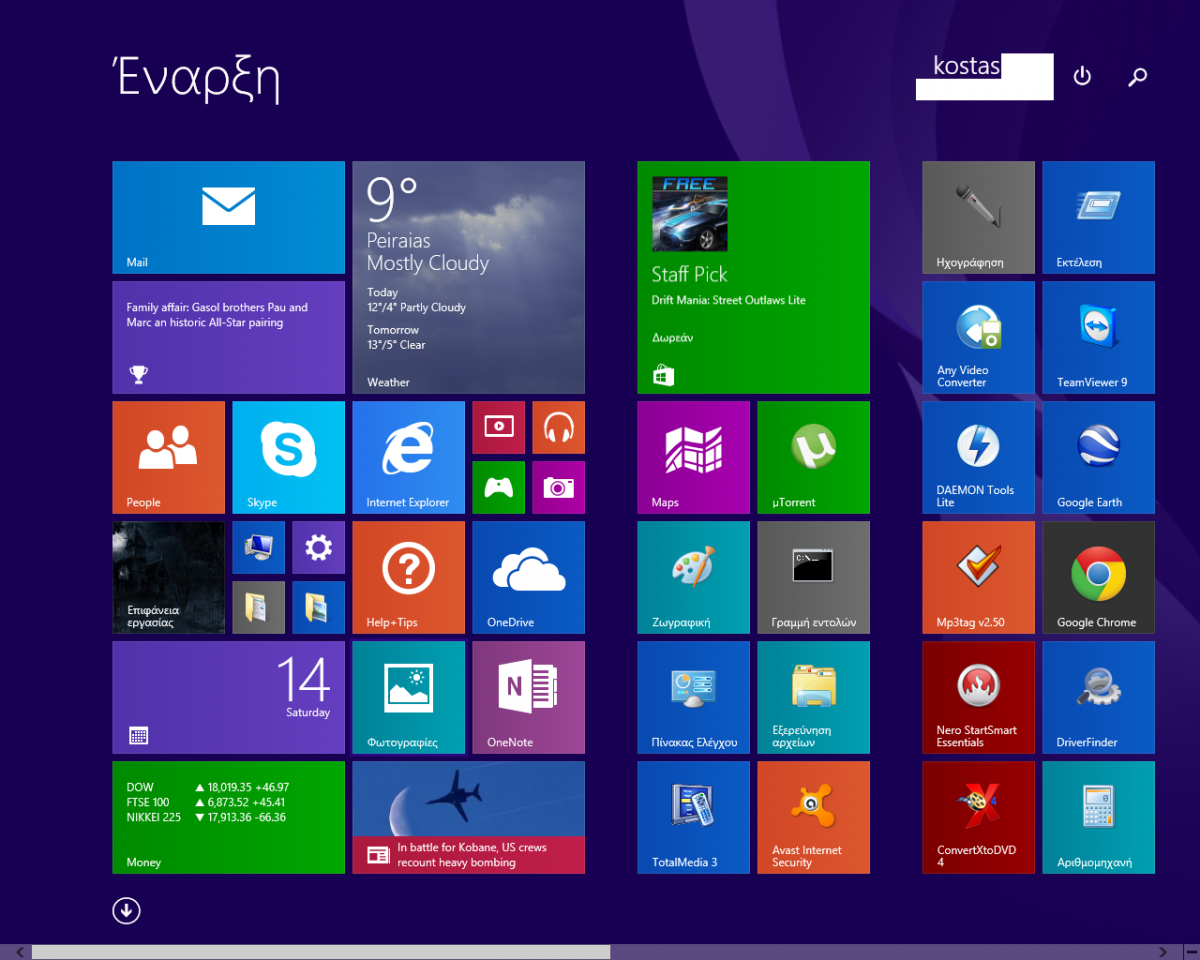This screenshot has width=1200, height=960.
Task: Open the Πίνακας Ελέγχου control panel tile
Action: 693,697
